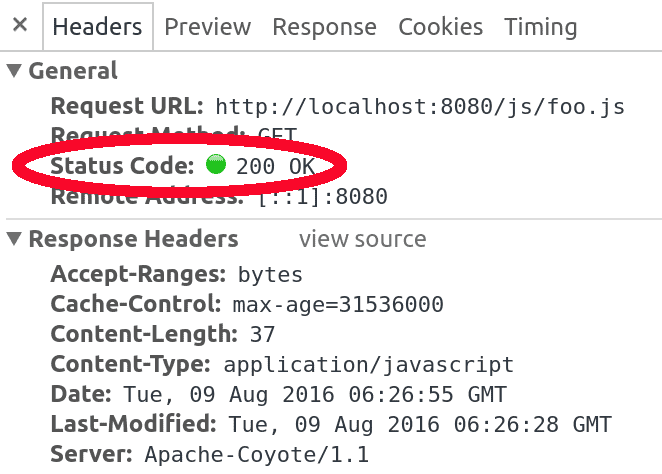Select the Request URL value

(420, 106)
